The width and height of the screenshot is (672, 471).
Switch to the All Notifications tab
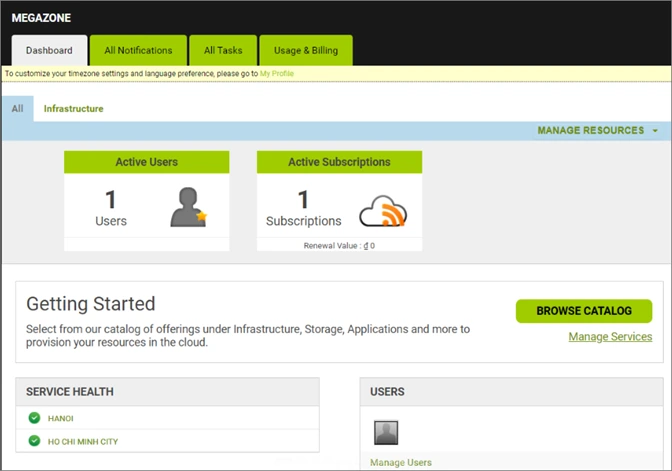point(138,51)
